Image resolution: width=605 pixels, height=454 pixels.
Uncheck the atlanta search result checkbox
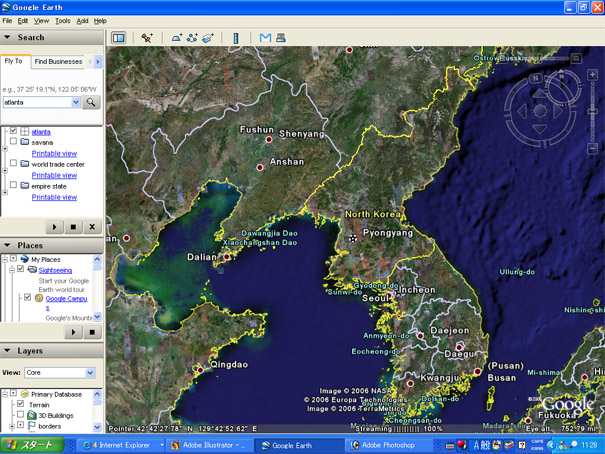tap(14, 131)
